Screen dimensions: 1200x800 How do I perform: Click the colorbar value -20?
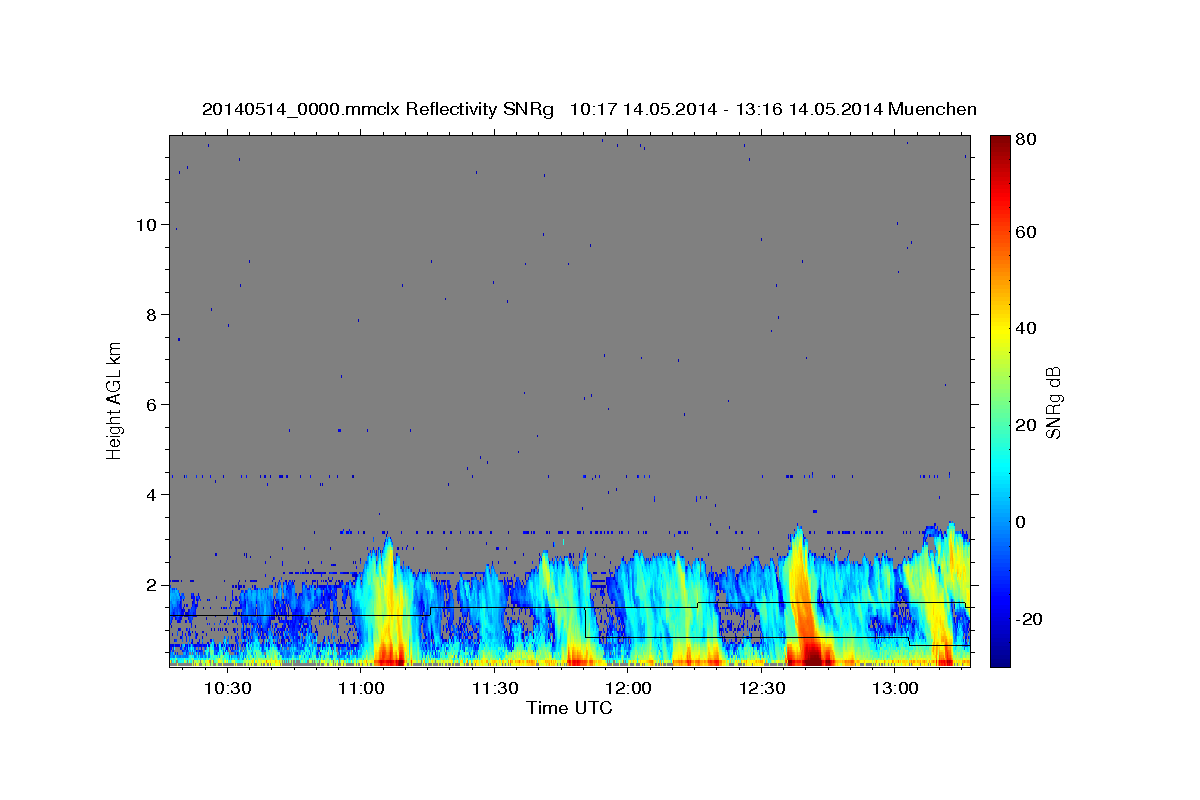tap(1027, 619)
